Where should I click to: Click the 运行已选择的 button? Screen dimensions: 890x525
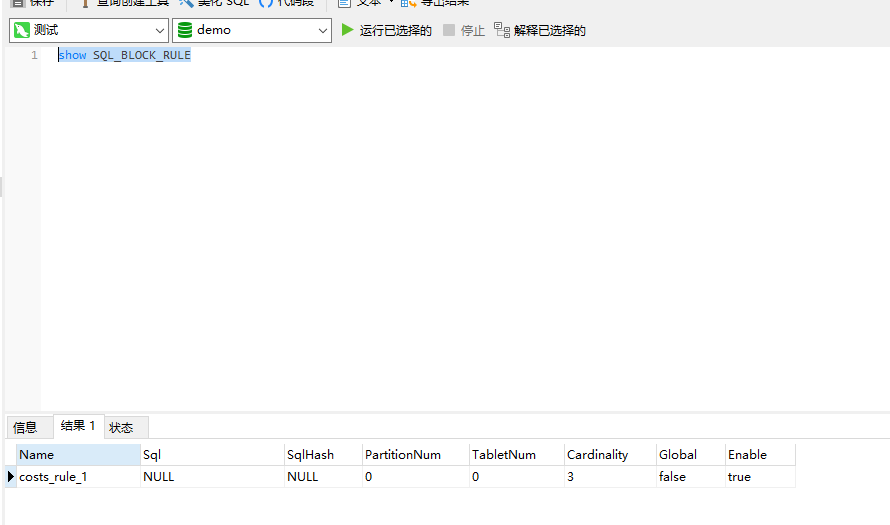[x=386, y=30]
